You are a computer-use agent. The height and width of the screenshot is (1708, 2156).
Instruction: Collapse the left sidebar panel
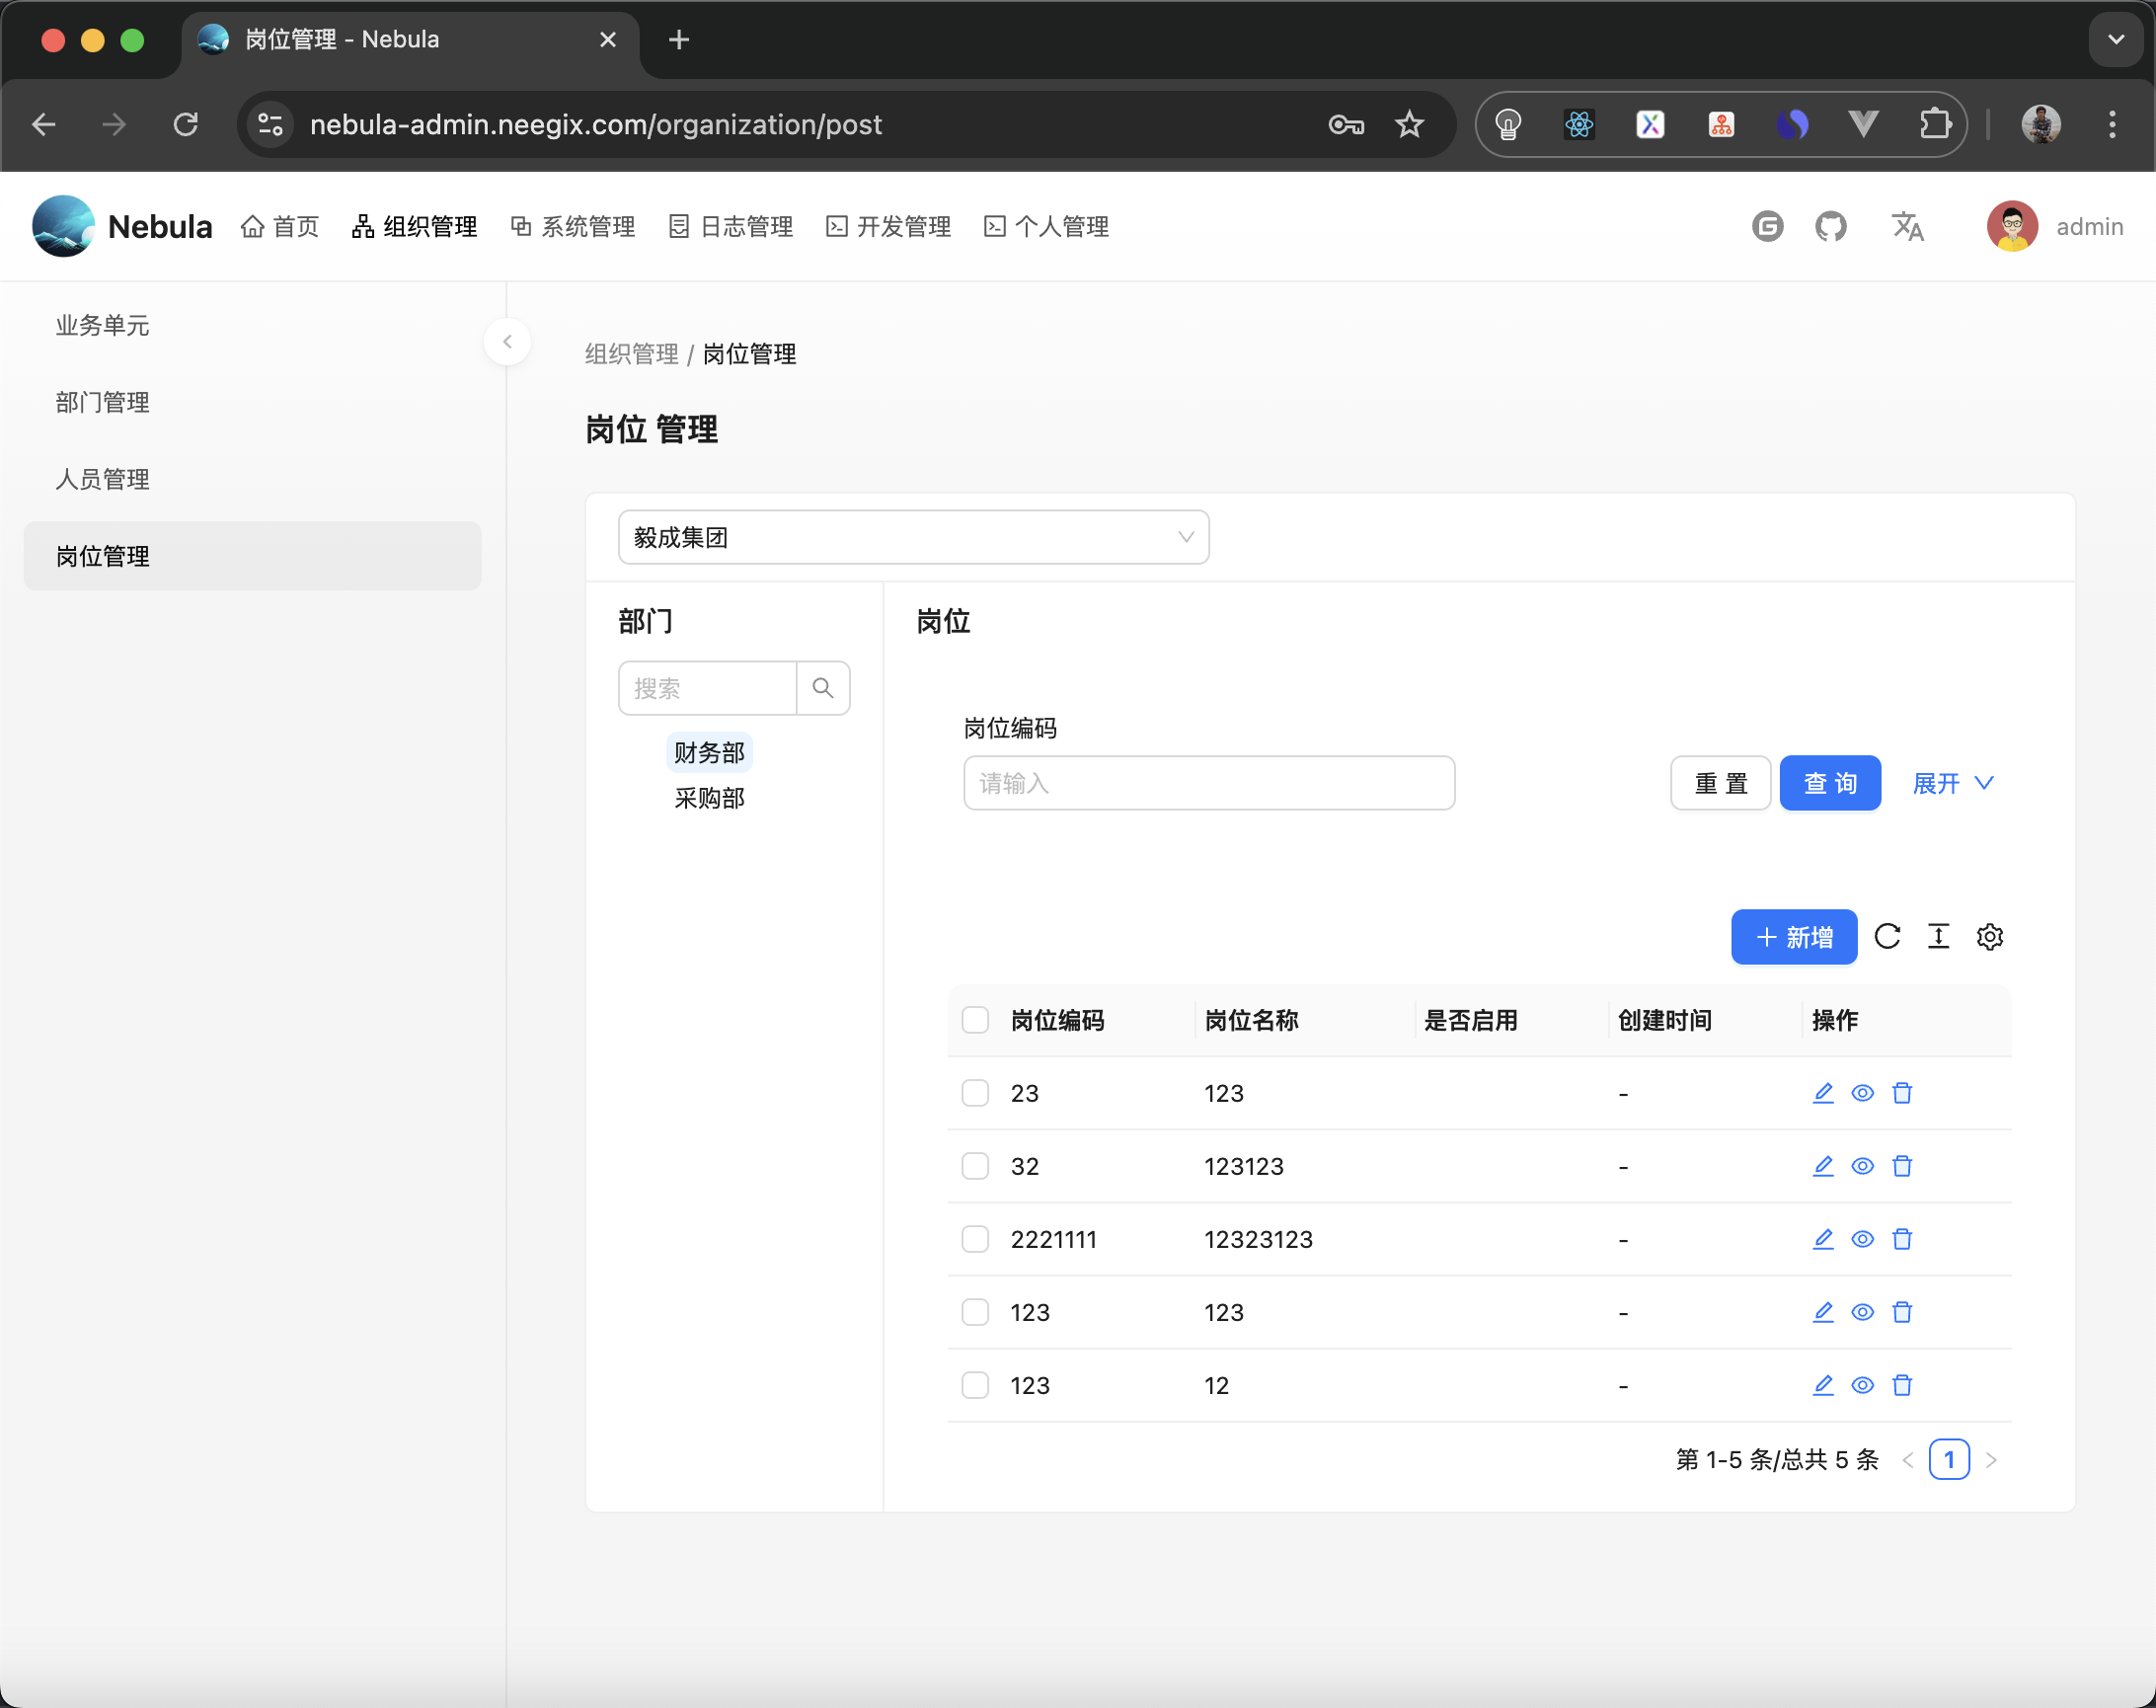pos(508,341)
